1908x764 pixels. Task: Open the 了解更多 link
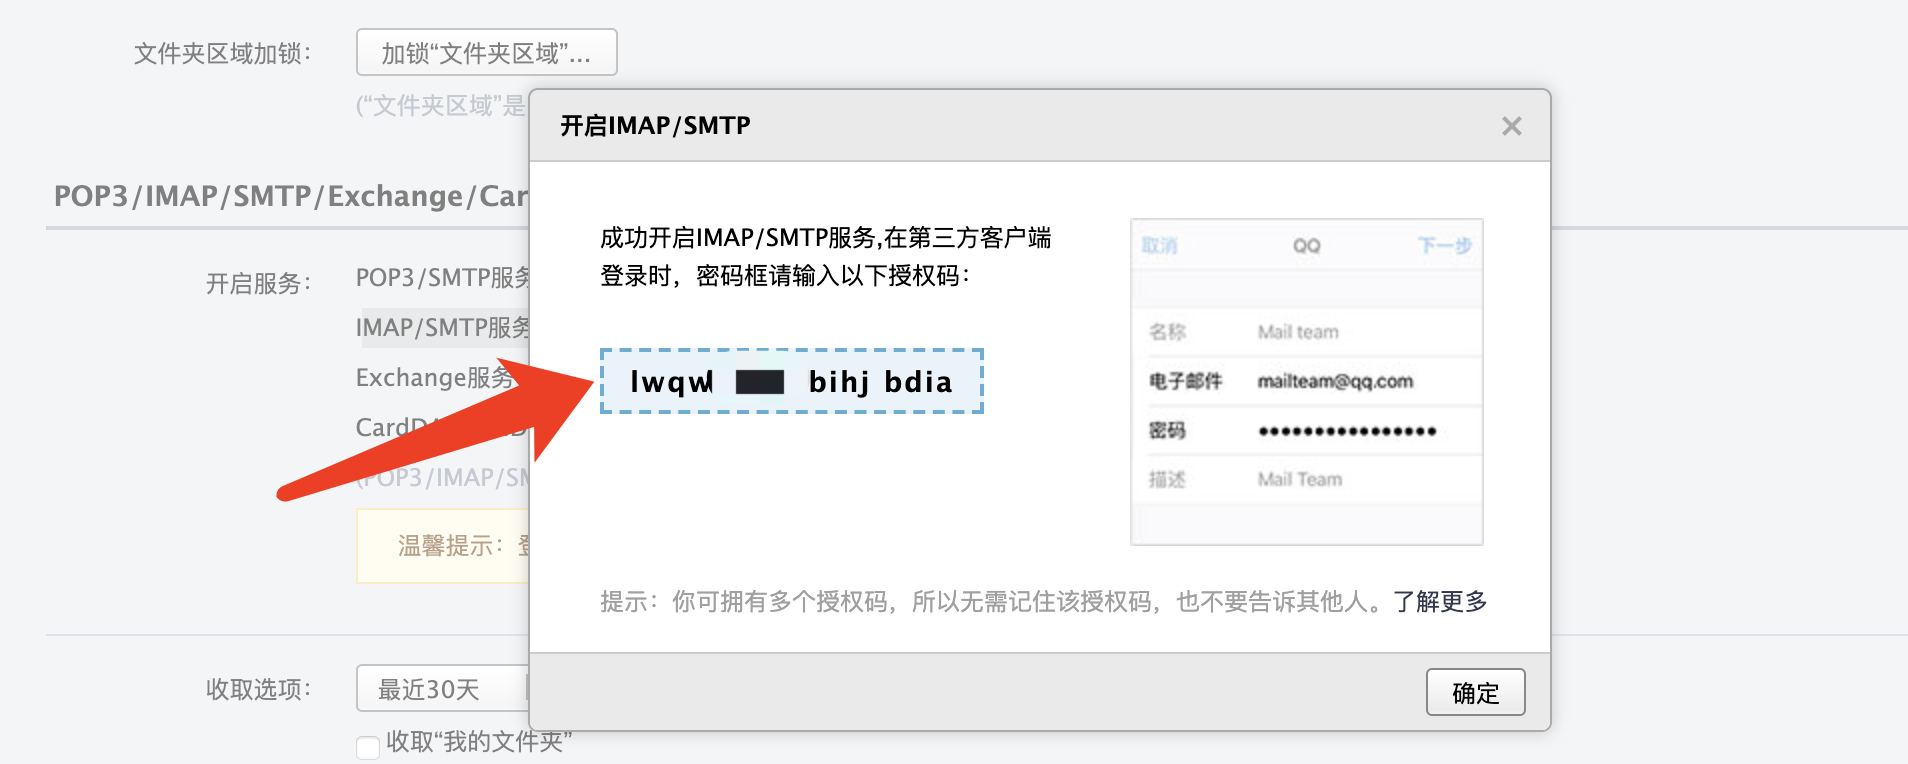click(x=1440, y=601)
